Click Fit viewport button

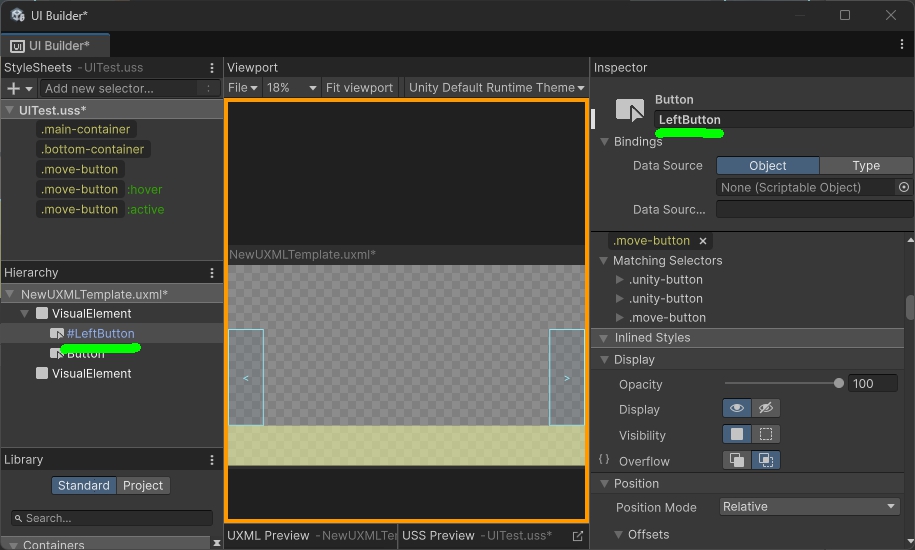[359, 87]
